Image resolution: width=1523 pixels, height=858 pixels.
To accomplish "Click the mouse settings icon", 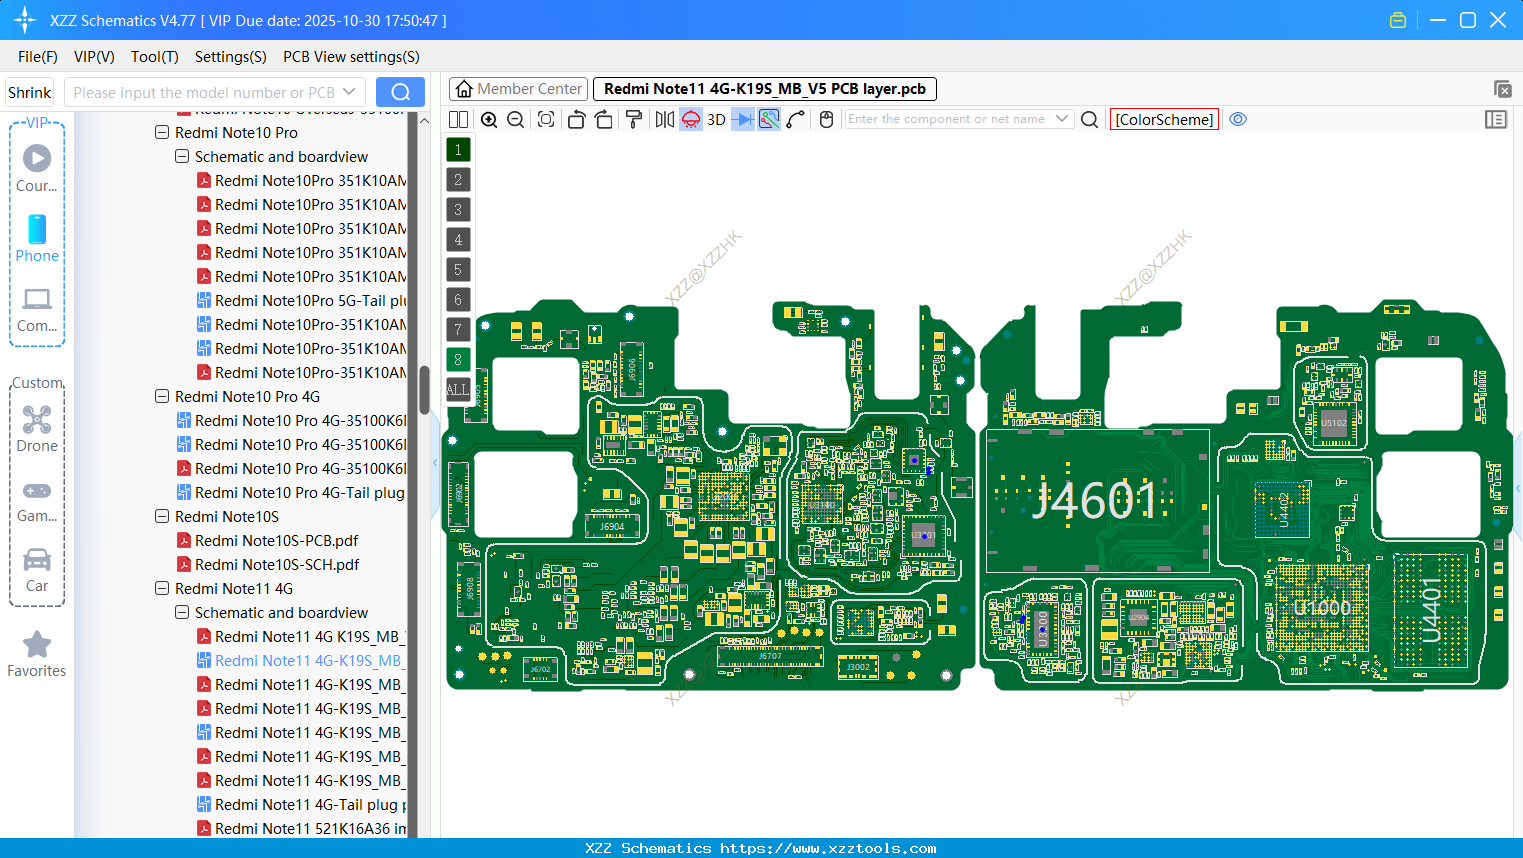I will coord(826,120).
